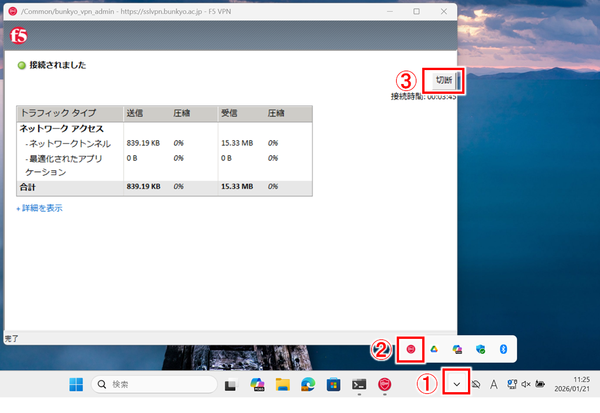Viewport: 600px width, 413px height.
Task: Open the clock and date panel
Action: [573, 384]
